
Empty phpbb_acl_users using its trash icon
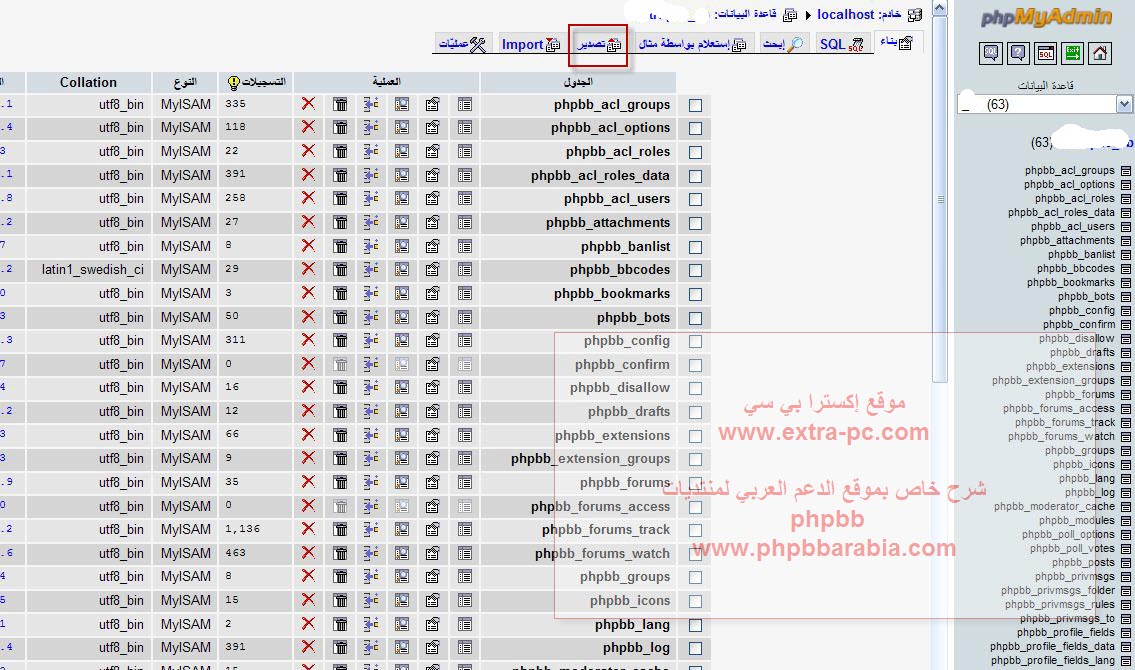(340, 198)
